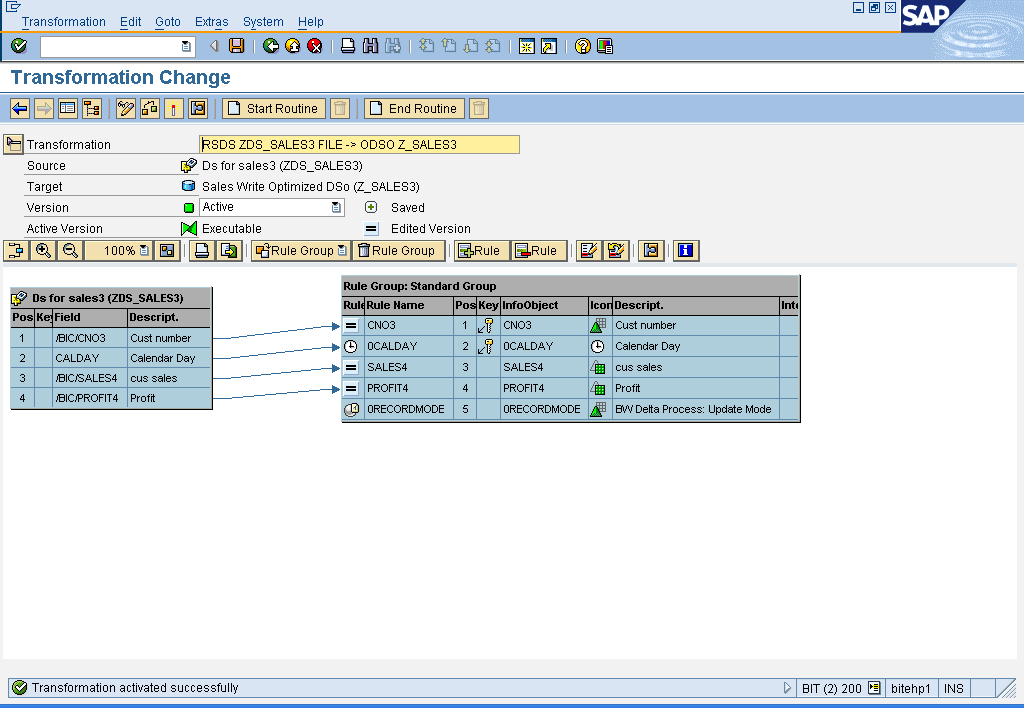Click the Display/Change pencil icon
Viewport: 1024px width, 708px height.
125,108
